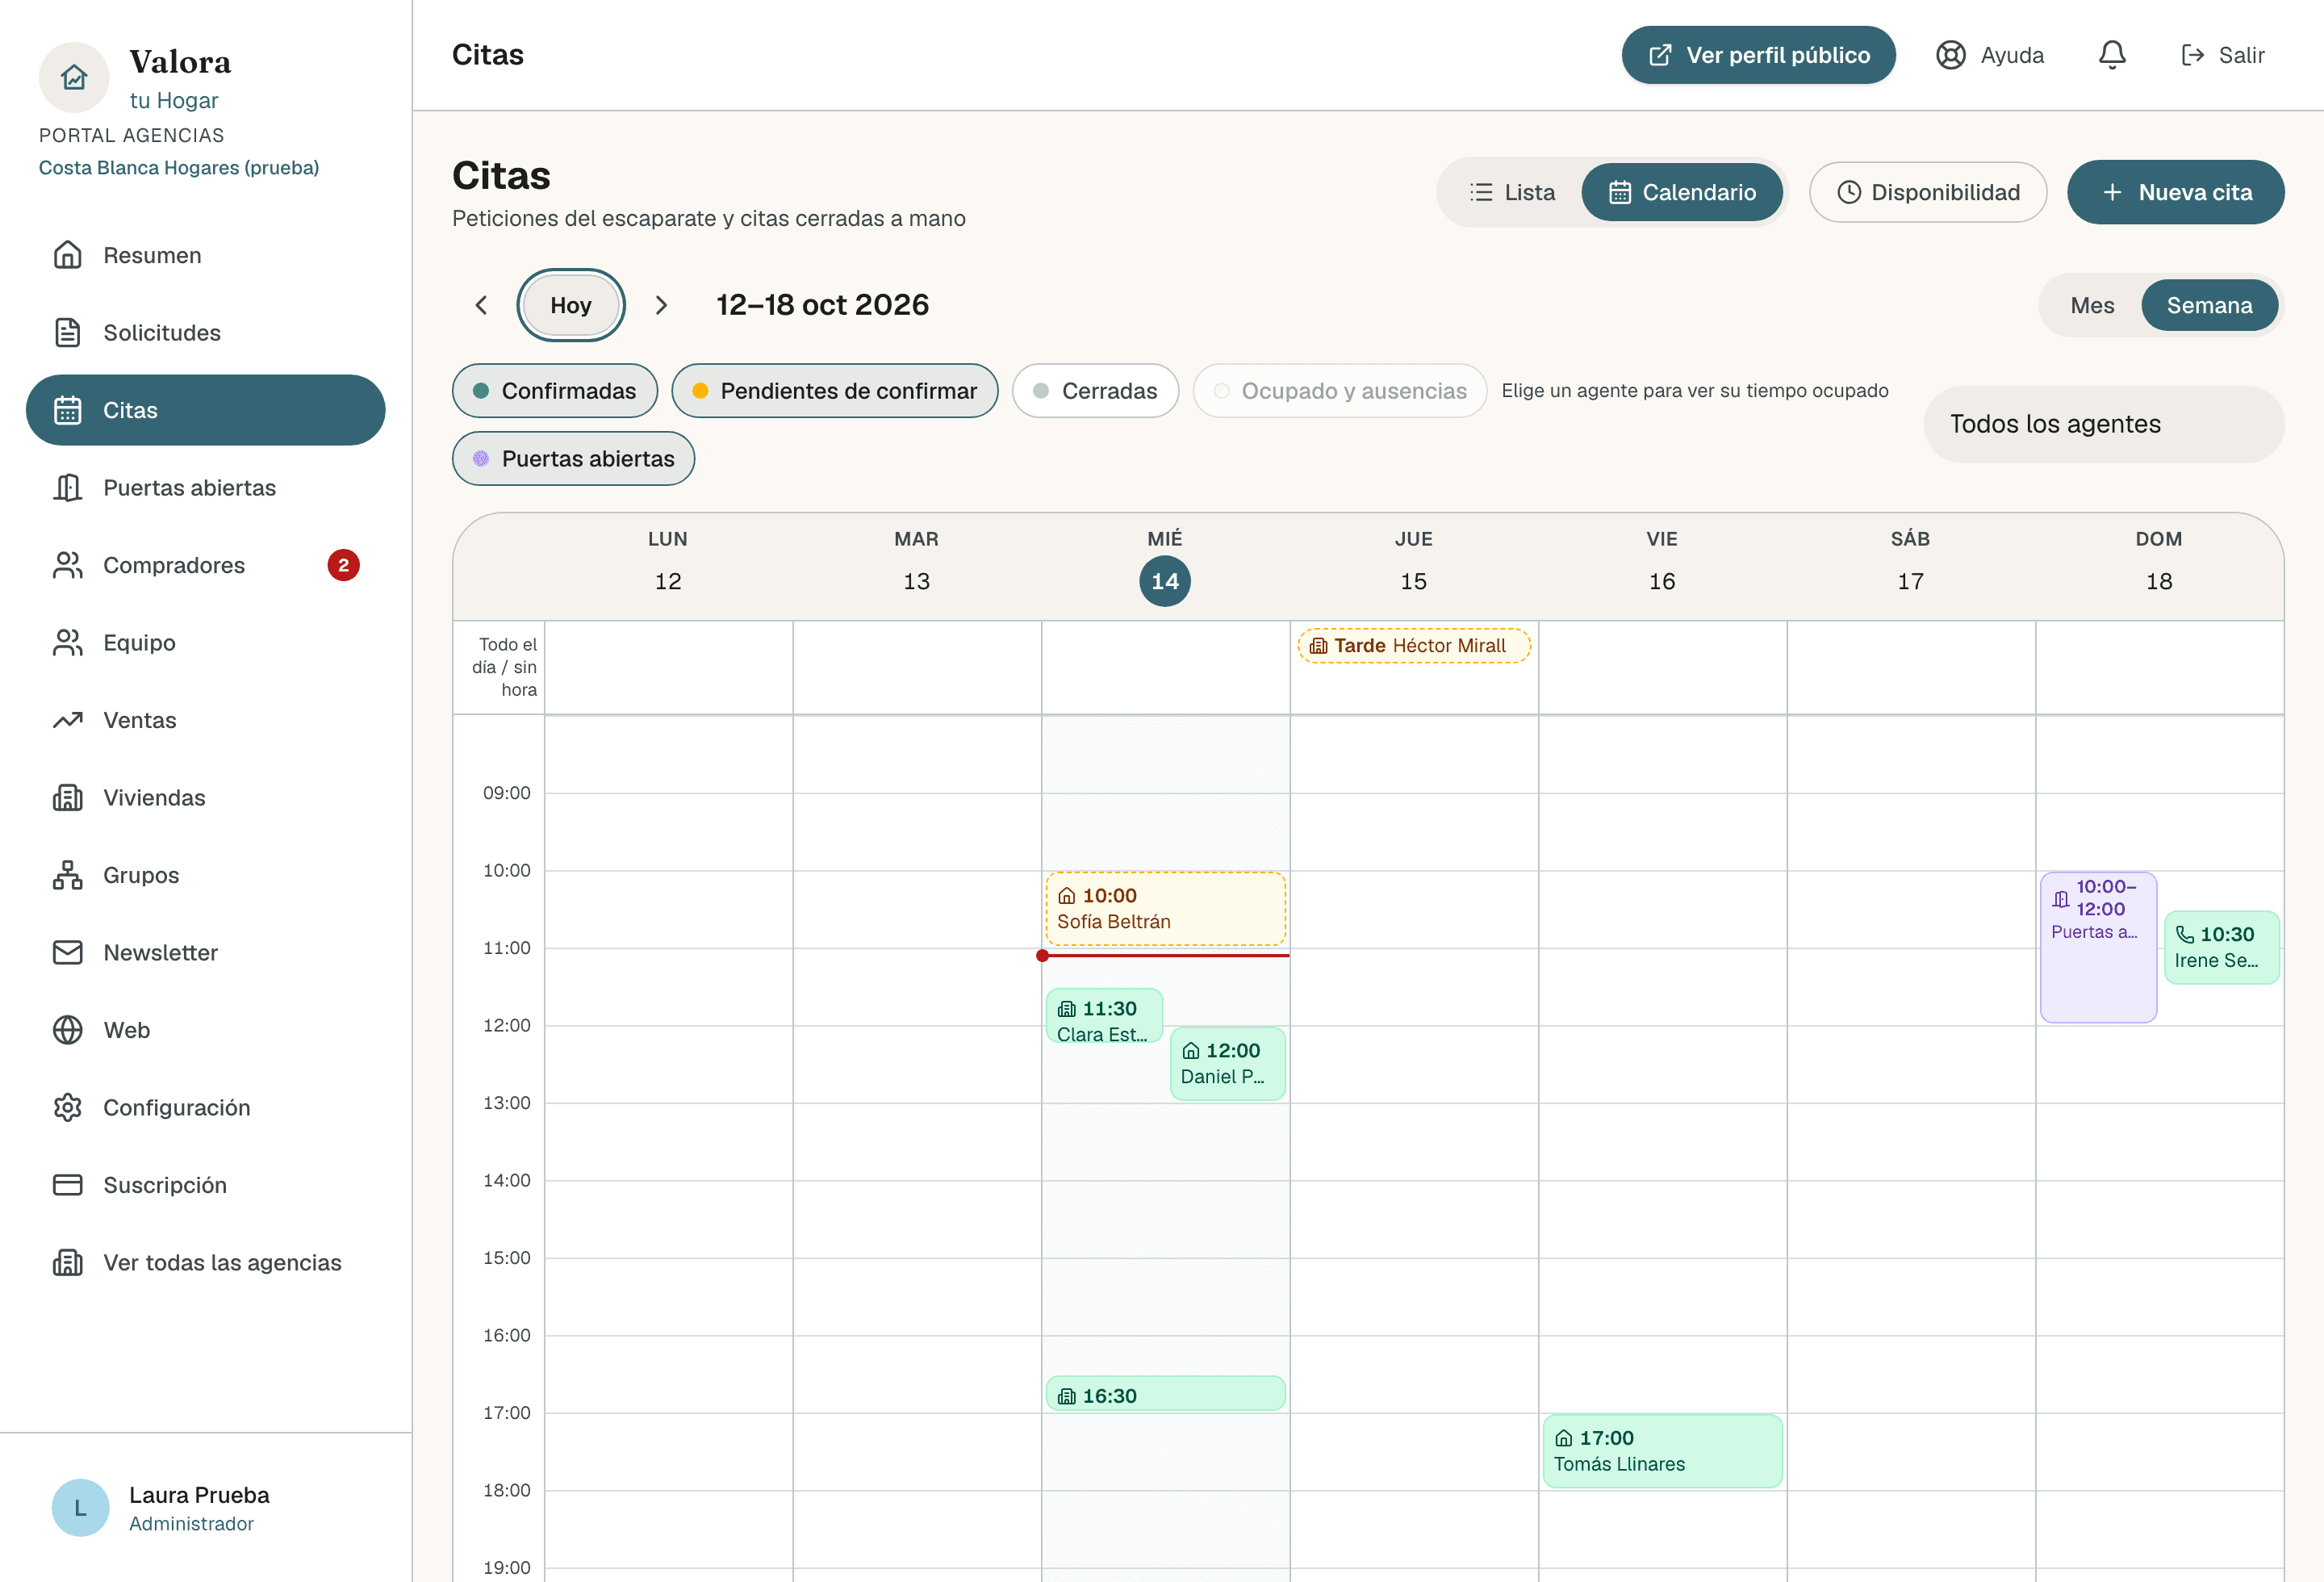The height and width of the screenshot is (1582, 2324).
Task: Open the 10:00 Sofía Beltrán appointment
Action: 1165,909
